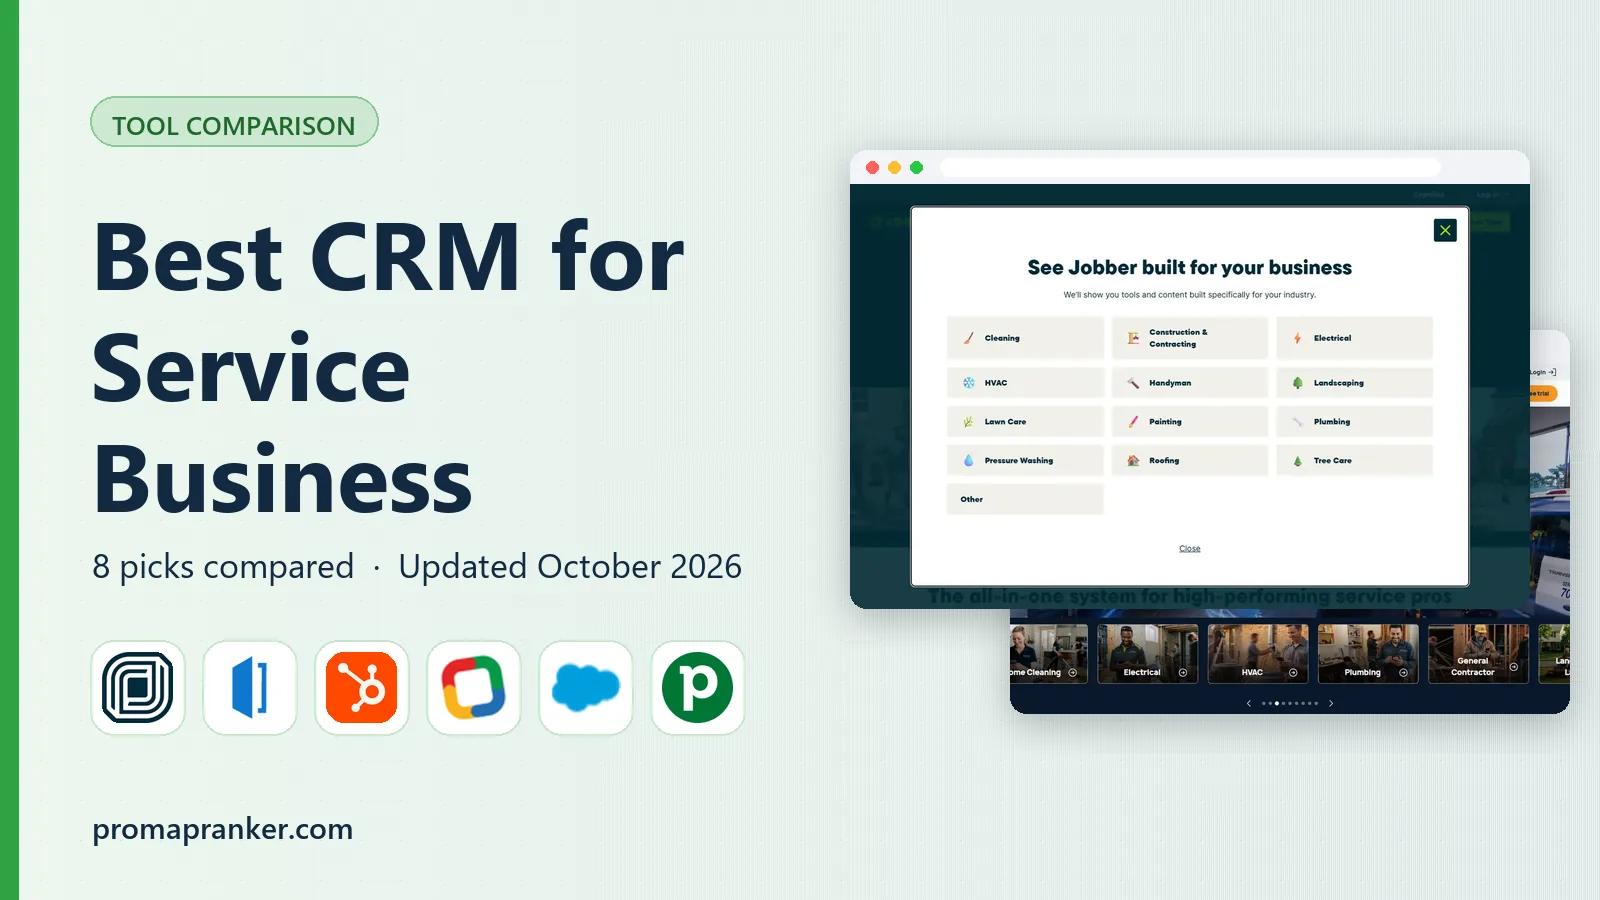Click the arrow icon on Electrical card
The height and width of the screenshot is (900, 1600).
tap(1183, 672)
